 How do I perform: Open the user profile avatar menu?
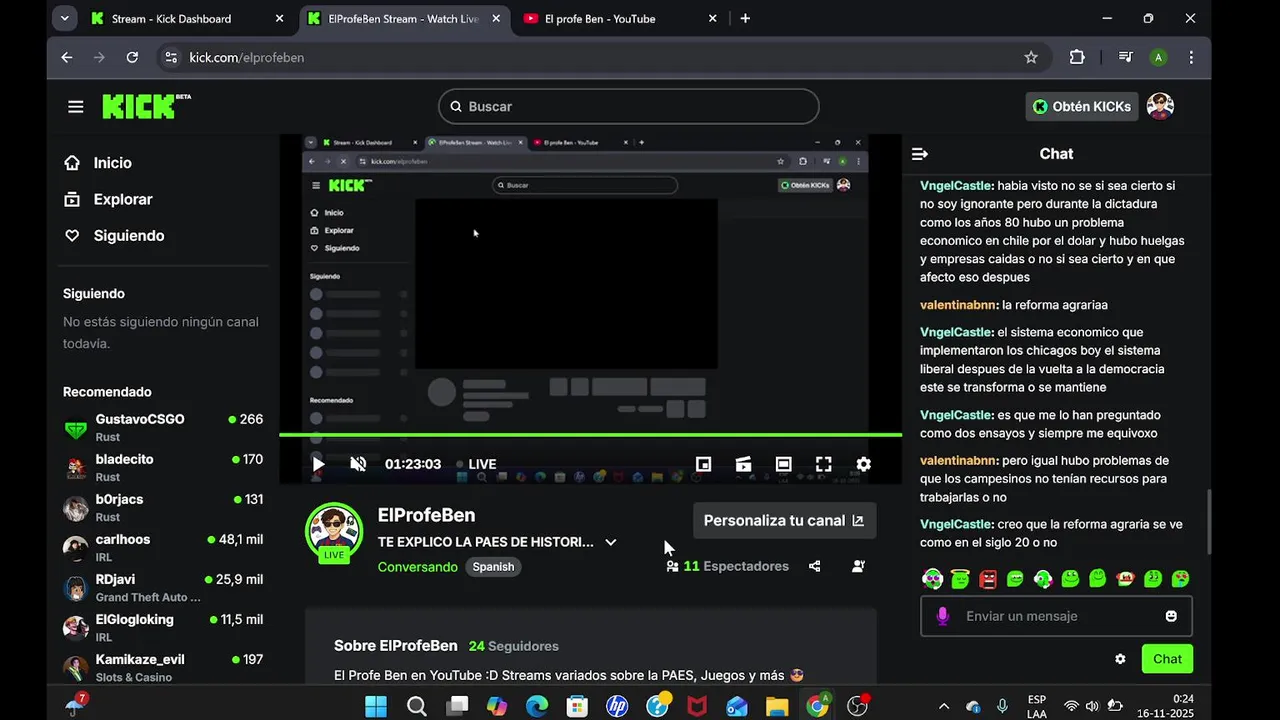[x=1160, y=106]
